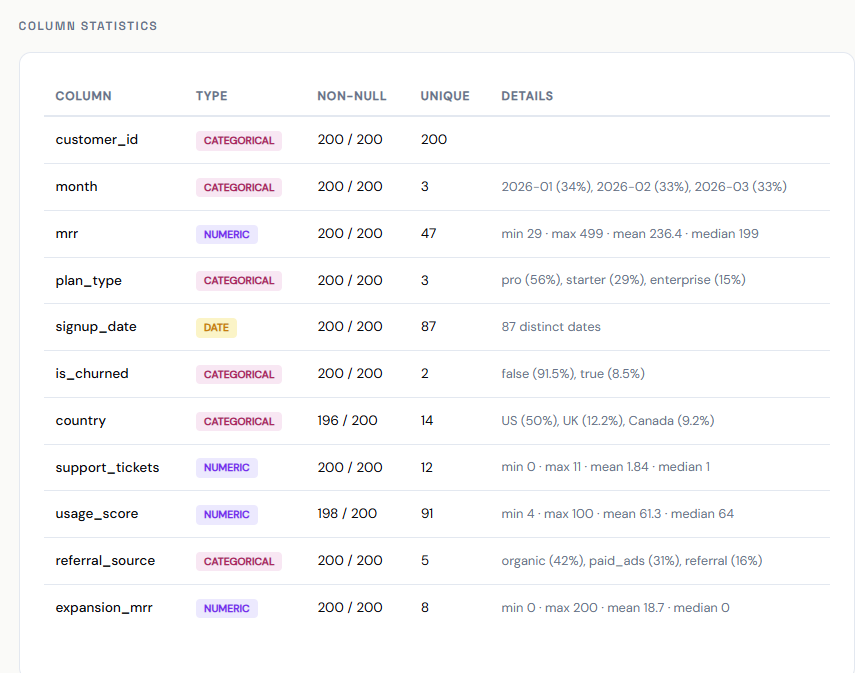Image resolution: width=855 pixels, height=673 pixels.
Task: Click the UNIQUE column header
Action: click(x=445, y=96)
